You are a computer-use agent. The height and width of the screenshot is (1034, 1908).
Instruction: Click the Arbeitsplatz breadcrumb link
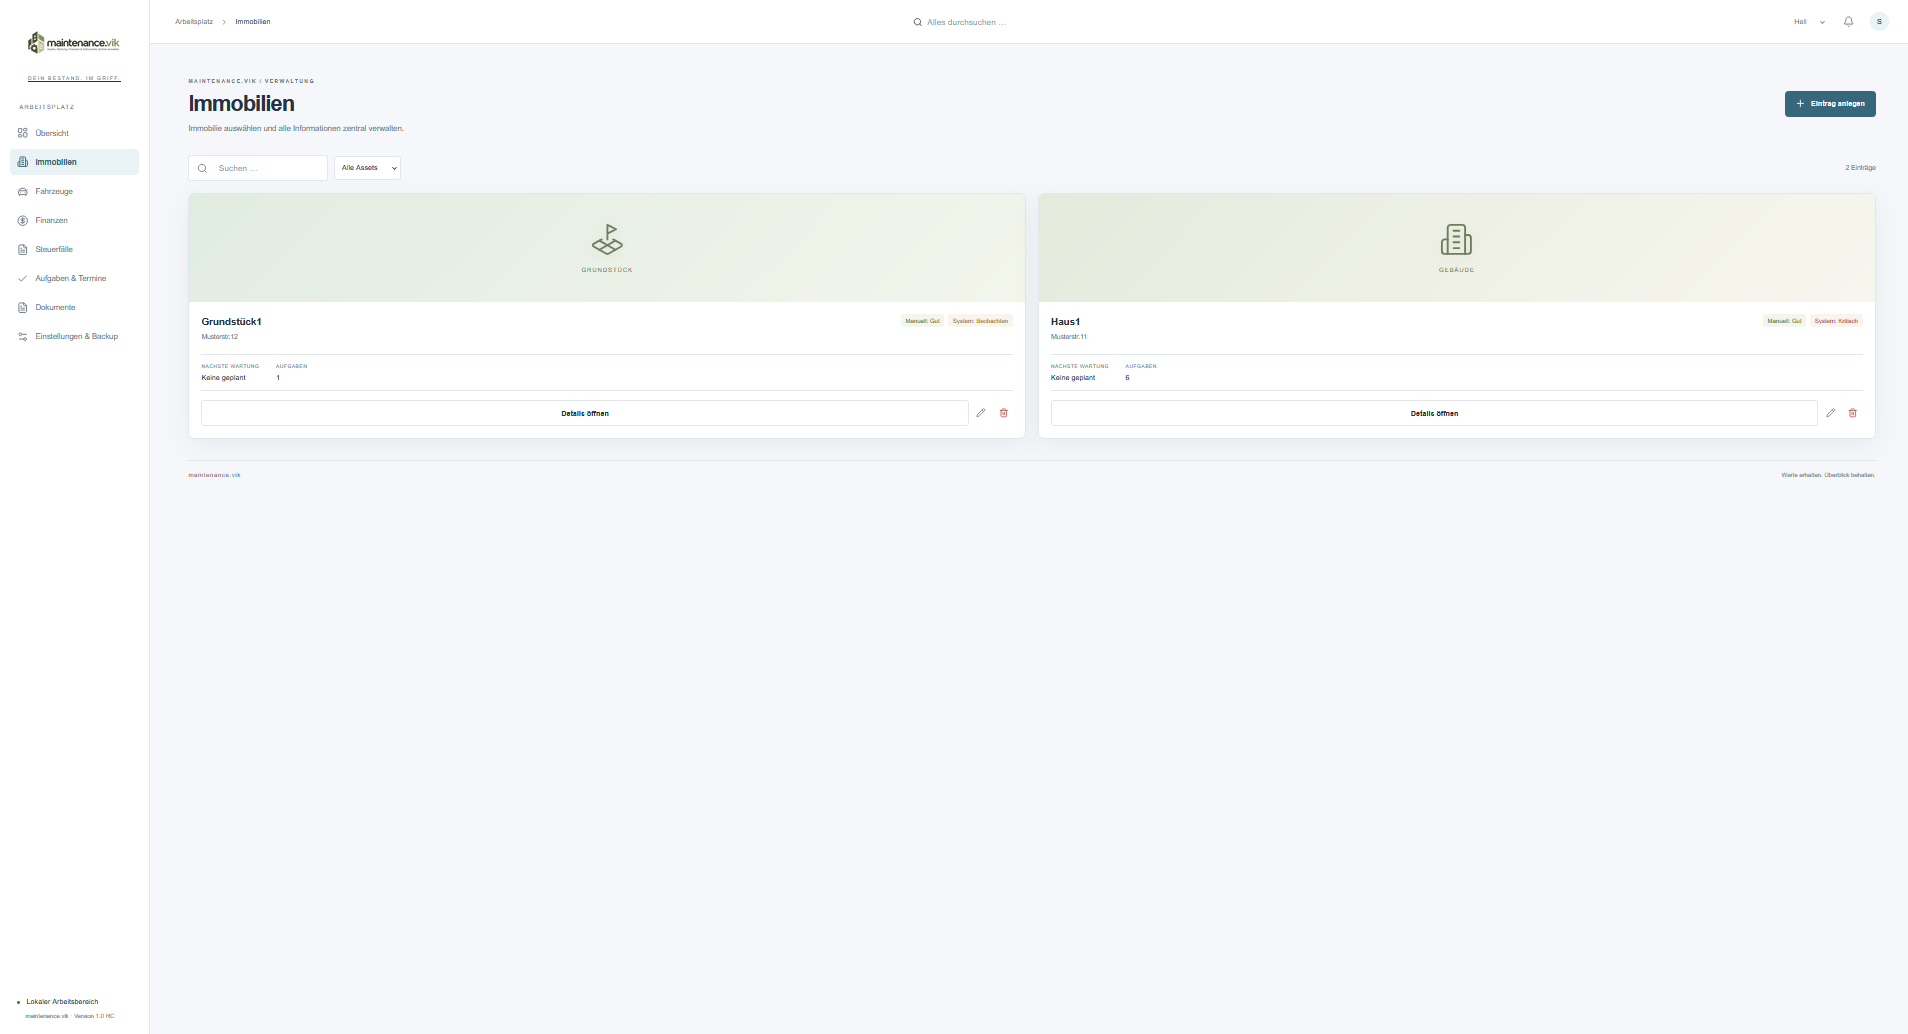[x=194, y=22]
